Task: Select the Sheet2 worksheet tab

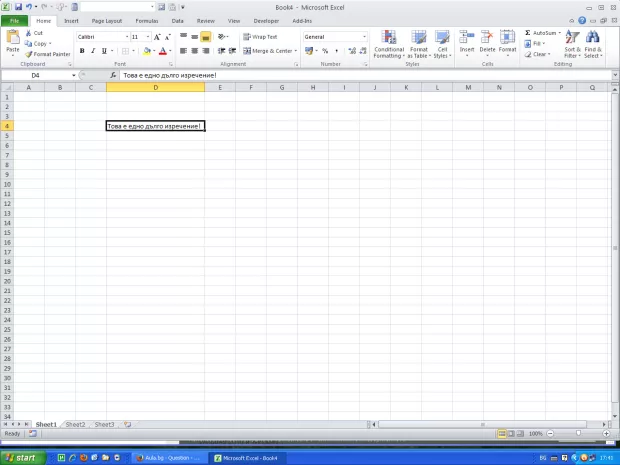Action: [75, 424]
